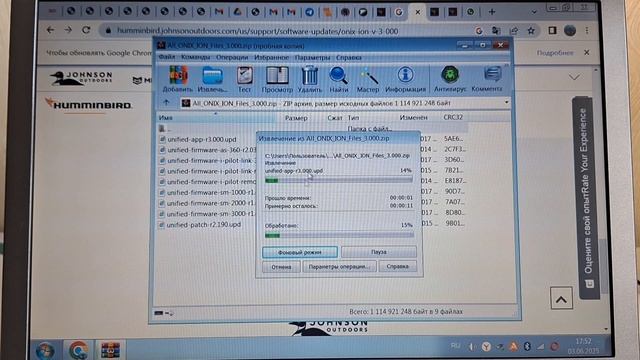Click Chrome's forward arrow
Image resolution: width=640 pixels, height=360 pixels.
68,30
